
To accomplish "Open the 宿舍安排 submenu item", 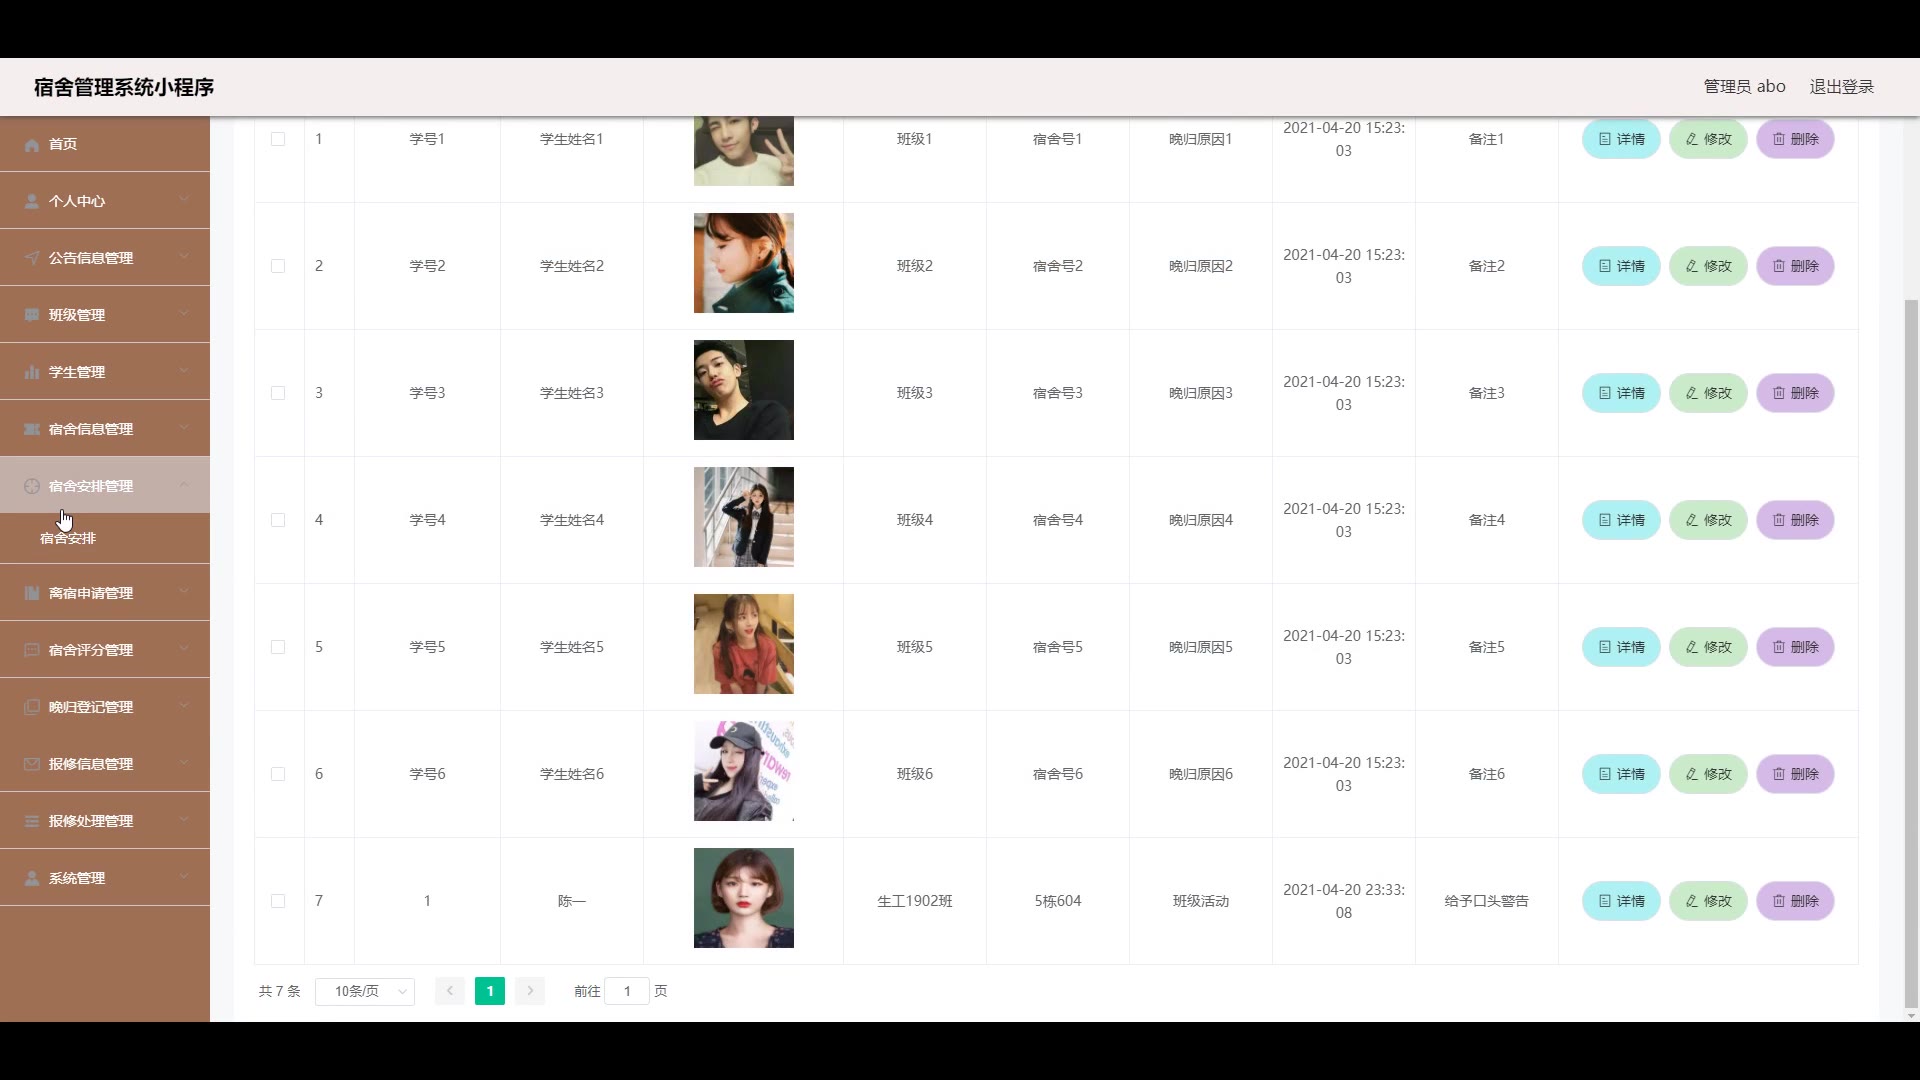I will tap(68, 538).
